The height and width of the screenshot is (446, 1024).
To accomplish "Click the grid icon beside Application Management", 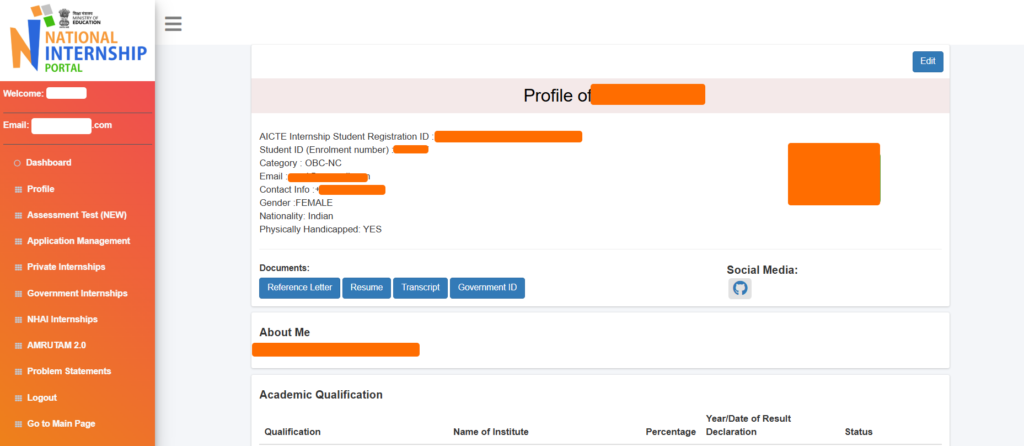I will click(18, 242).
